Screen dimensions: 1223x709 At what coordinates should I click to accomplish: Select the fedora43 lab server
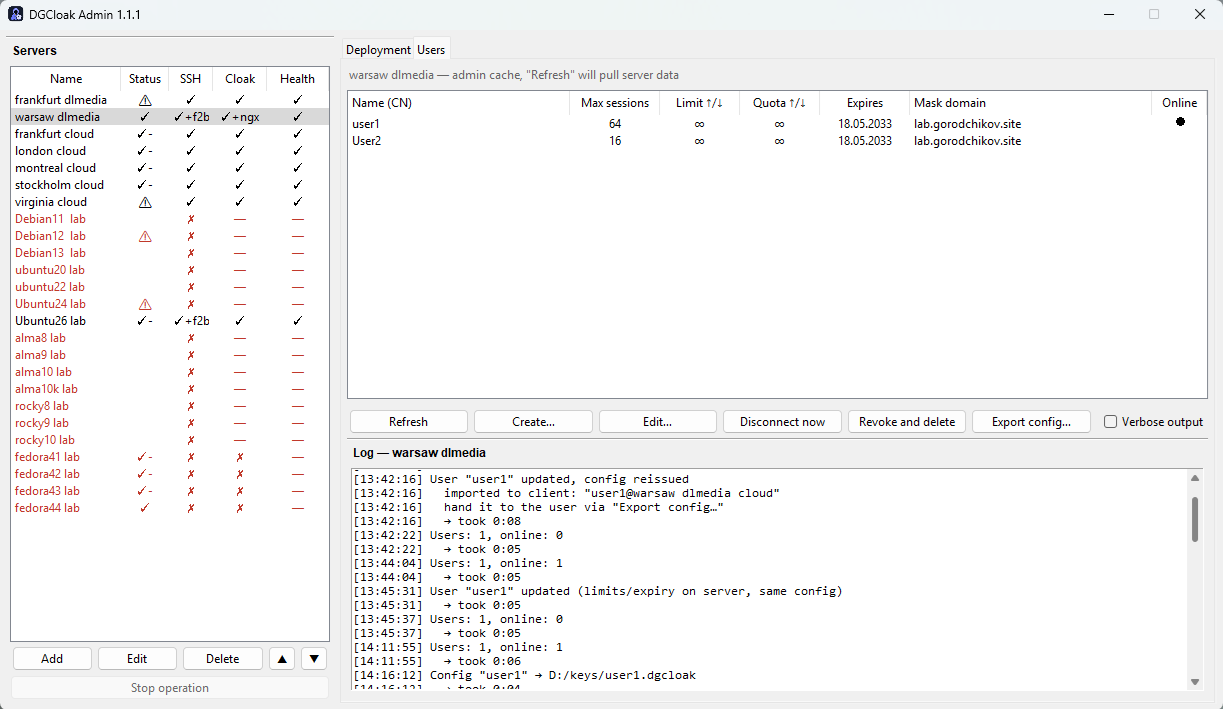coord(170,491)
